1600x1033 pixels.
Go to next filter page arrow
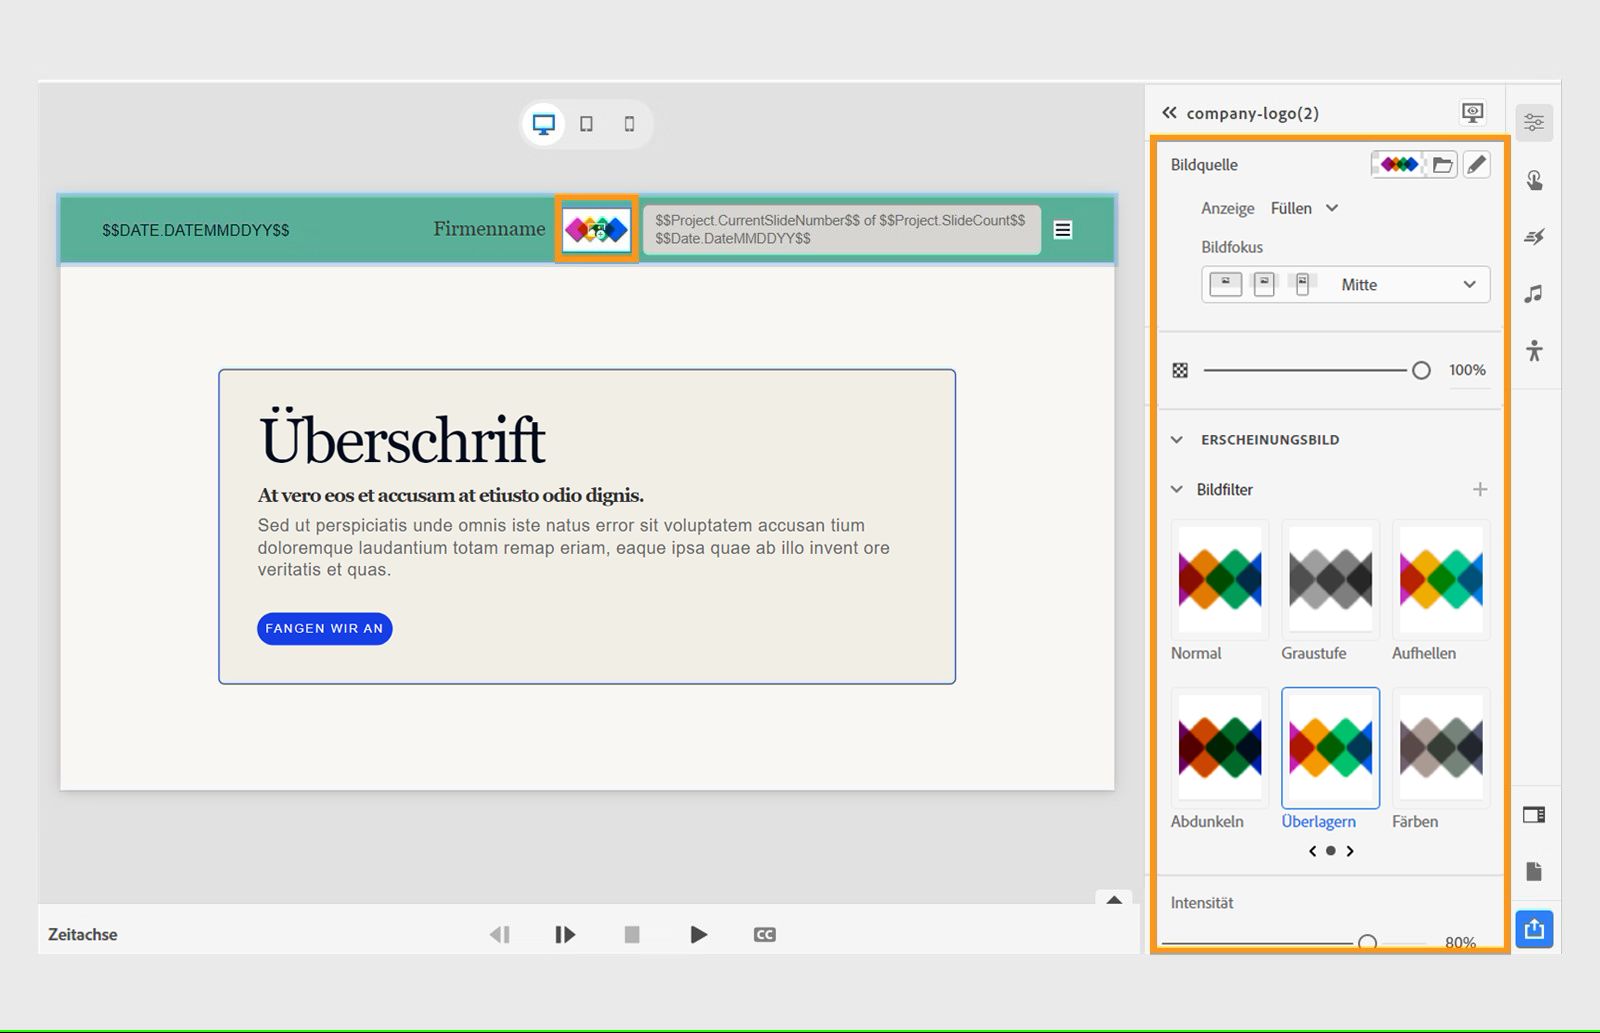pyautogui.click(x=1350, y=851)
